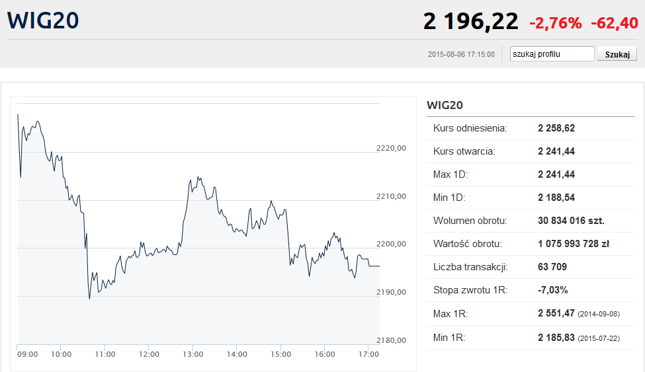Click the Szukaj search button

pos(617,54)
